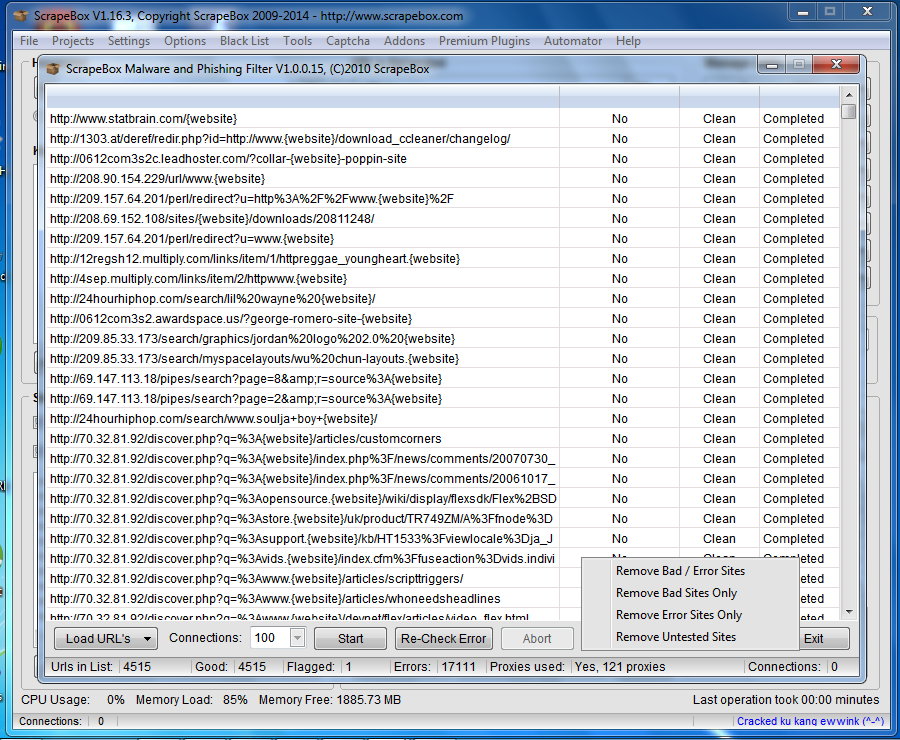Open the Projects menu

point(72,41)
